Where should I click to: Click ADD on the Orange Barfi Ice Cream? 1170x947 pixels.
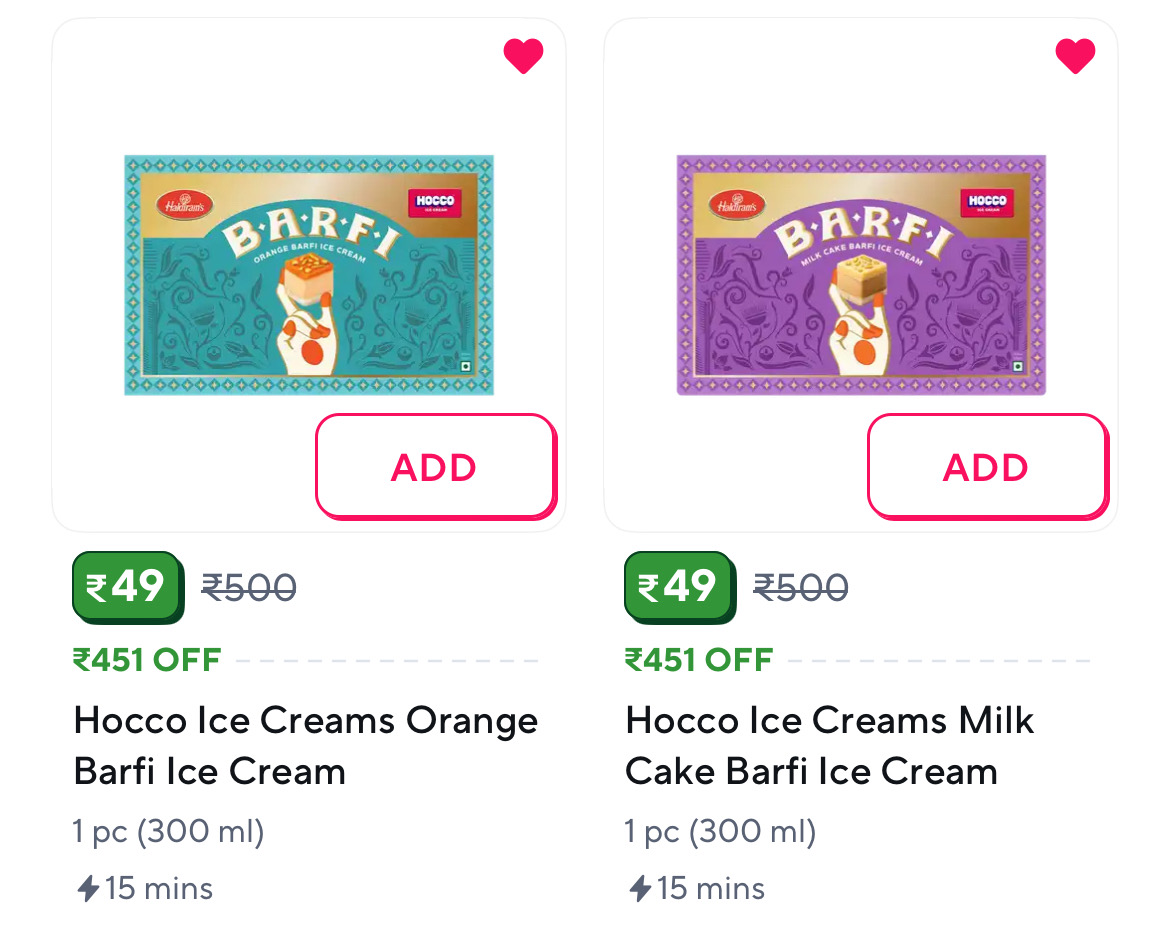(435, 465)
